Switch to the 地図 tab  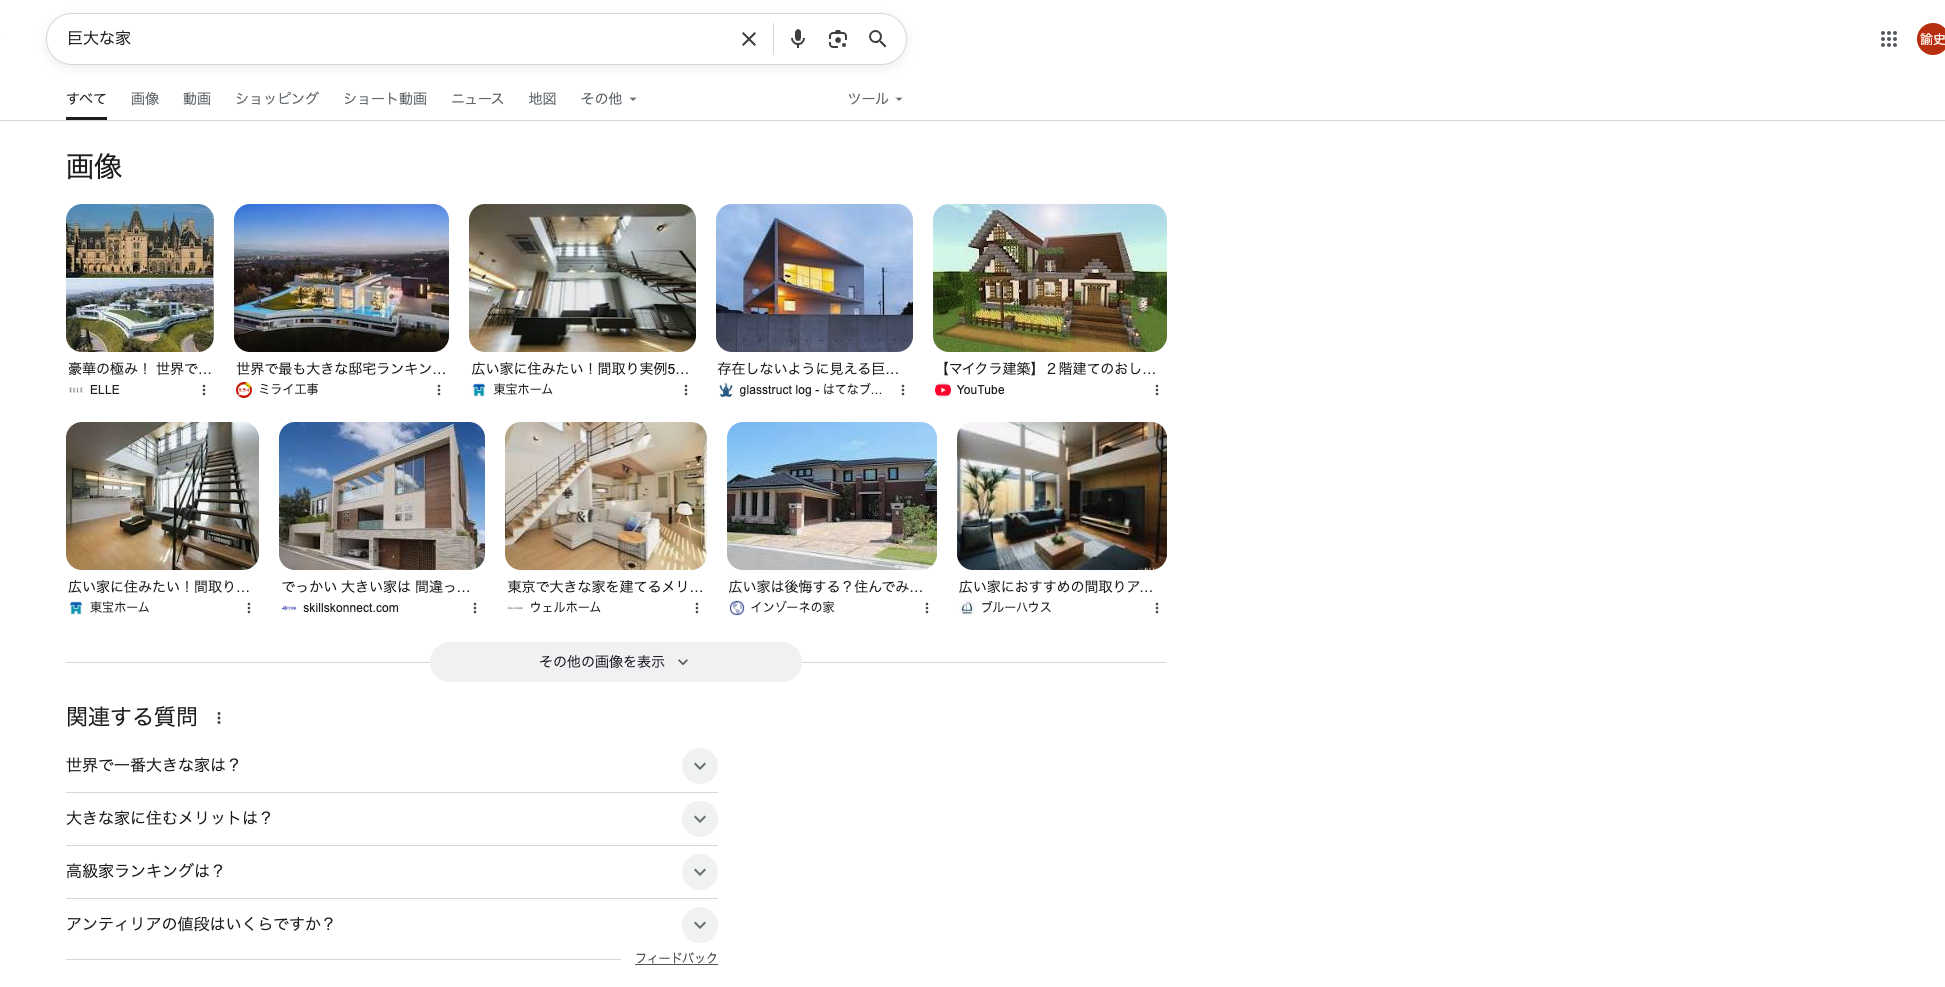[x=542, y=99]
